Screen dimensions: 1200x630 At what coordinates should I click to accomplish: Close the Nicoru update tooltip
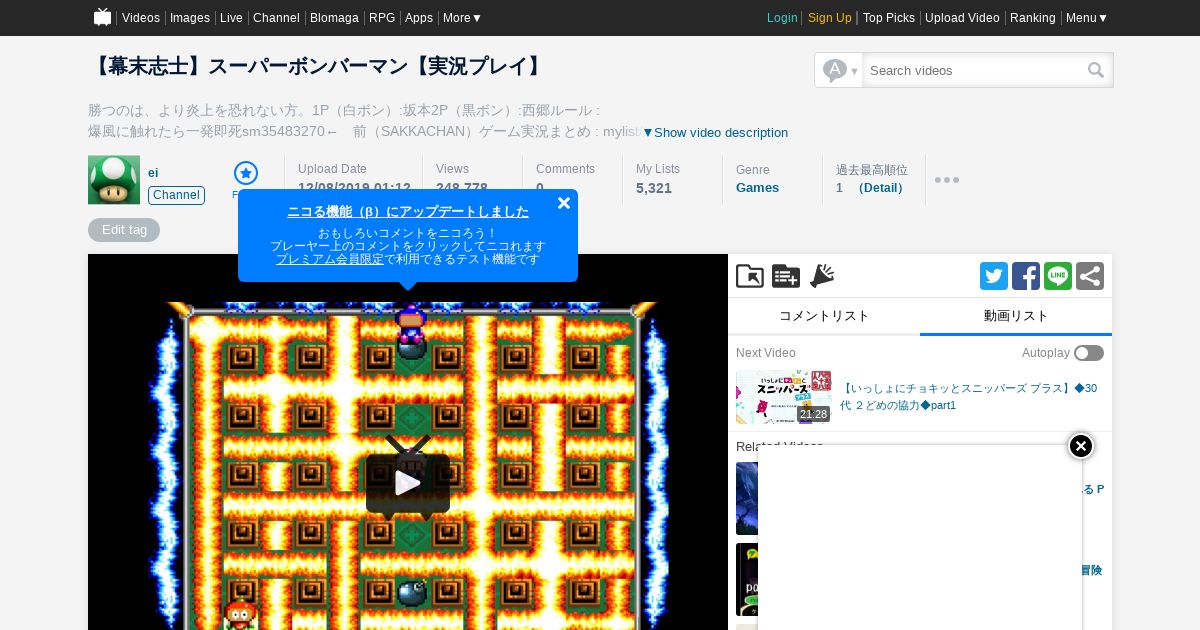pyautogui.click(x=564, y=203)
